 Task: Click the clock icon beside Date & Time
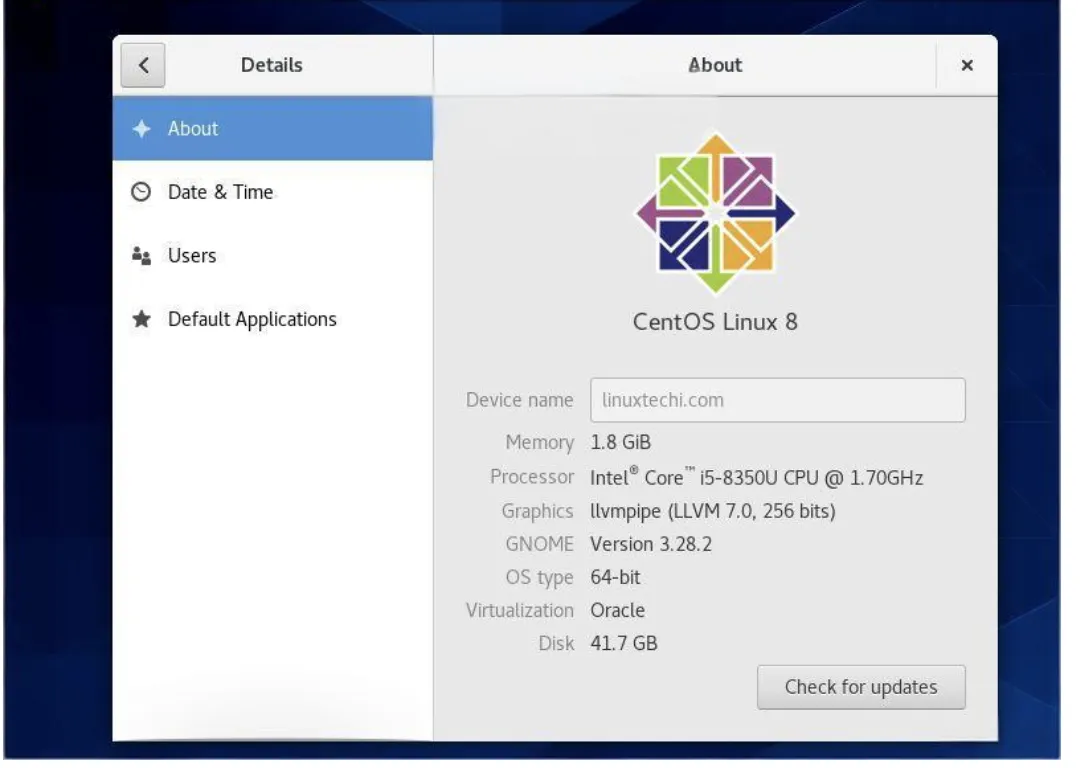141,192
